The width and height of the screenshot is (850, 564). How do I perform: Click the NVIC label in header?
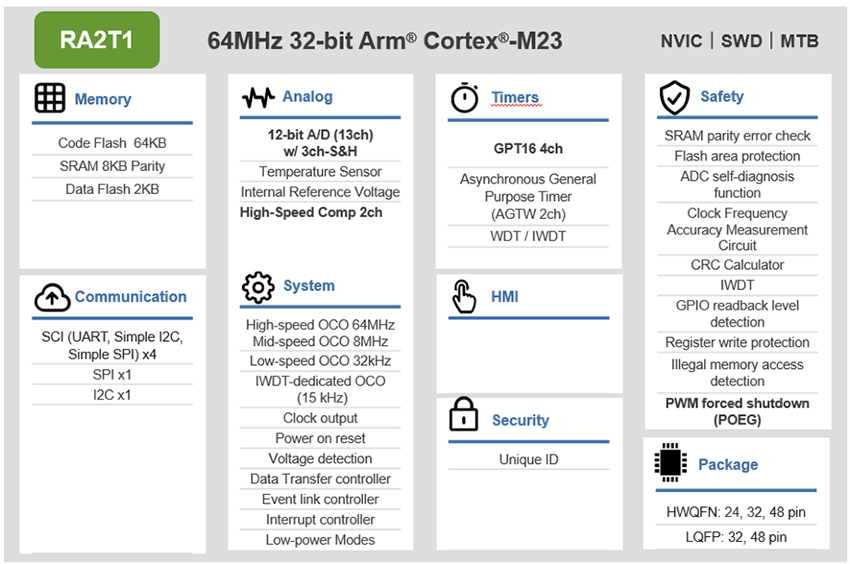pyautogui.click(x=681, y=41)
